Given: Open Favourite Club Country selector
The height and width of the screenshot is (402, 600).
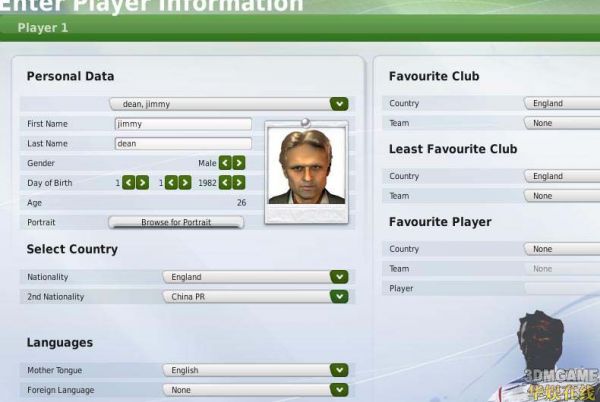Looking at the screenshot, I should (562, 103).
